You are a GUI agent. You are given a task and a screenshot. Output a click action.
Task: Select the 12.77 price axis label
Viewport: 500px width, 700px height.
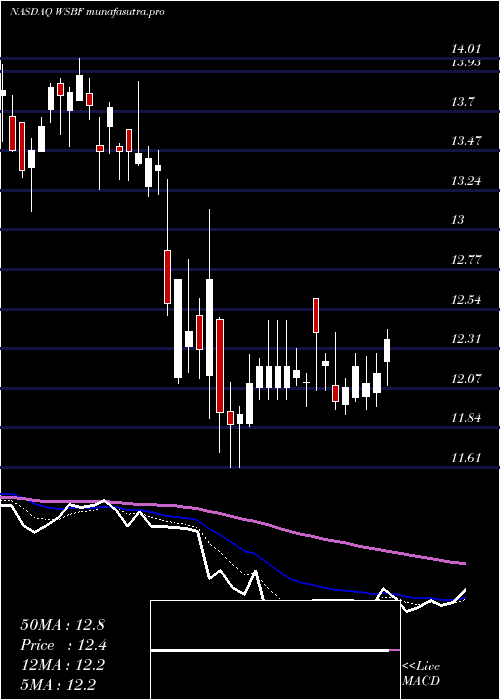click(x=466, y=260)
